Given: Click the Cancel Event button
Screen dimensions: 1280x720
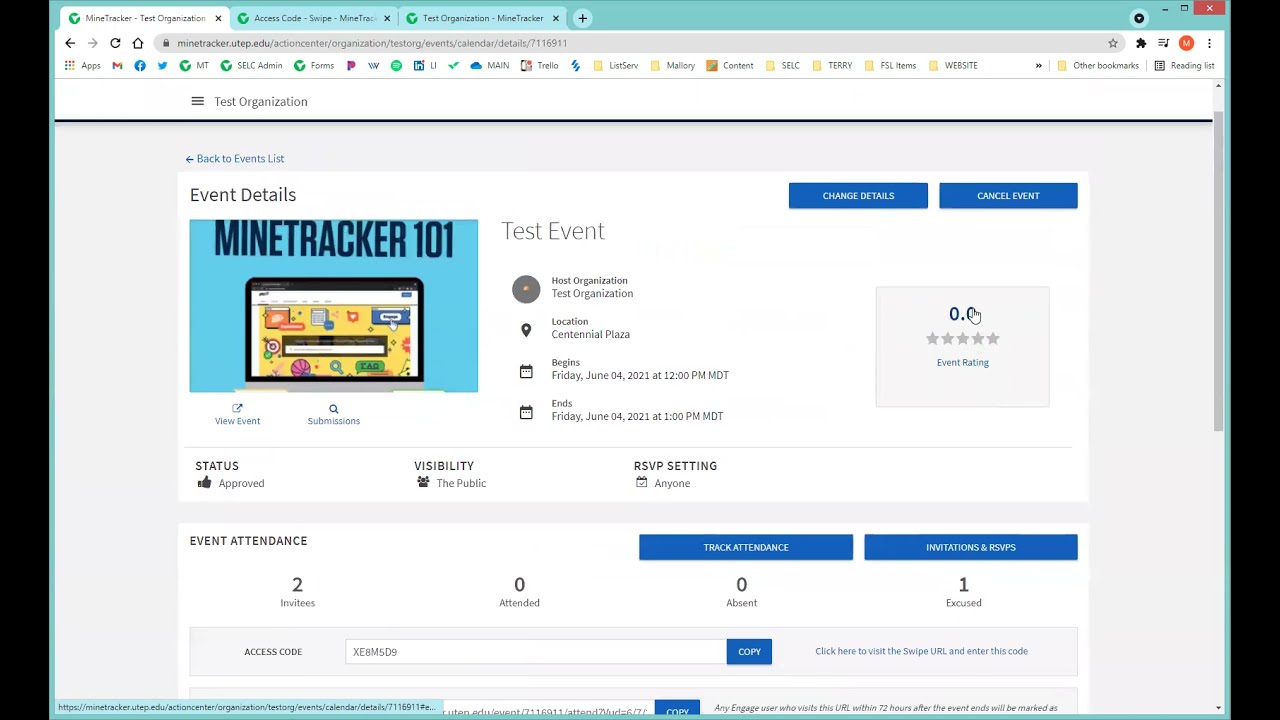Looking at the screenshot, I should [1008, 196].
